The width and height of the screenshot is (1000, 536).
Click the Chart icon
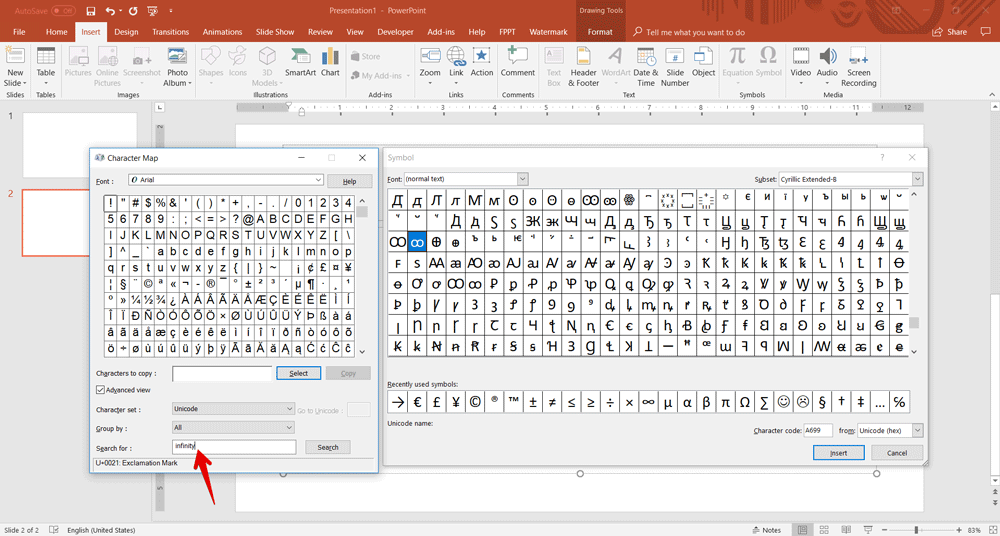pyautogui.click(x=330, y=62)
